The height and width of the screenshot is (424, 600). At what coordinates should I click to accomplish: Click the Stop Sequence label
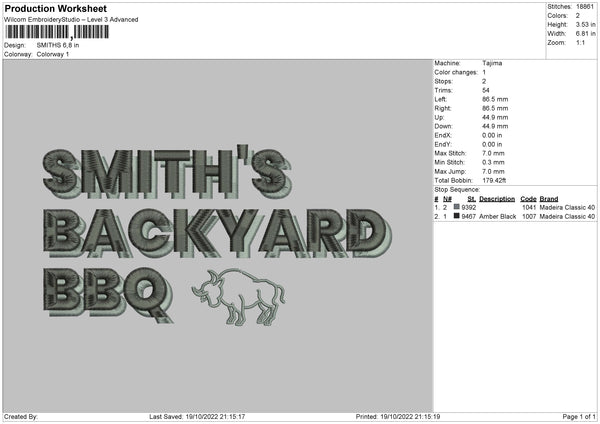click(x=457, y=190)
